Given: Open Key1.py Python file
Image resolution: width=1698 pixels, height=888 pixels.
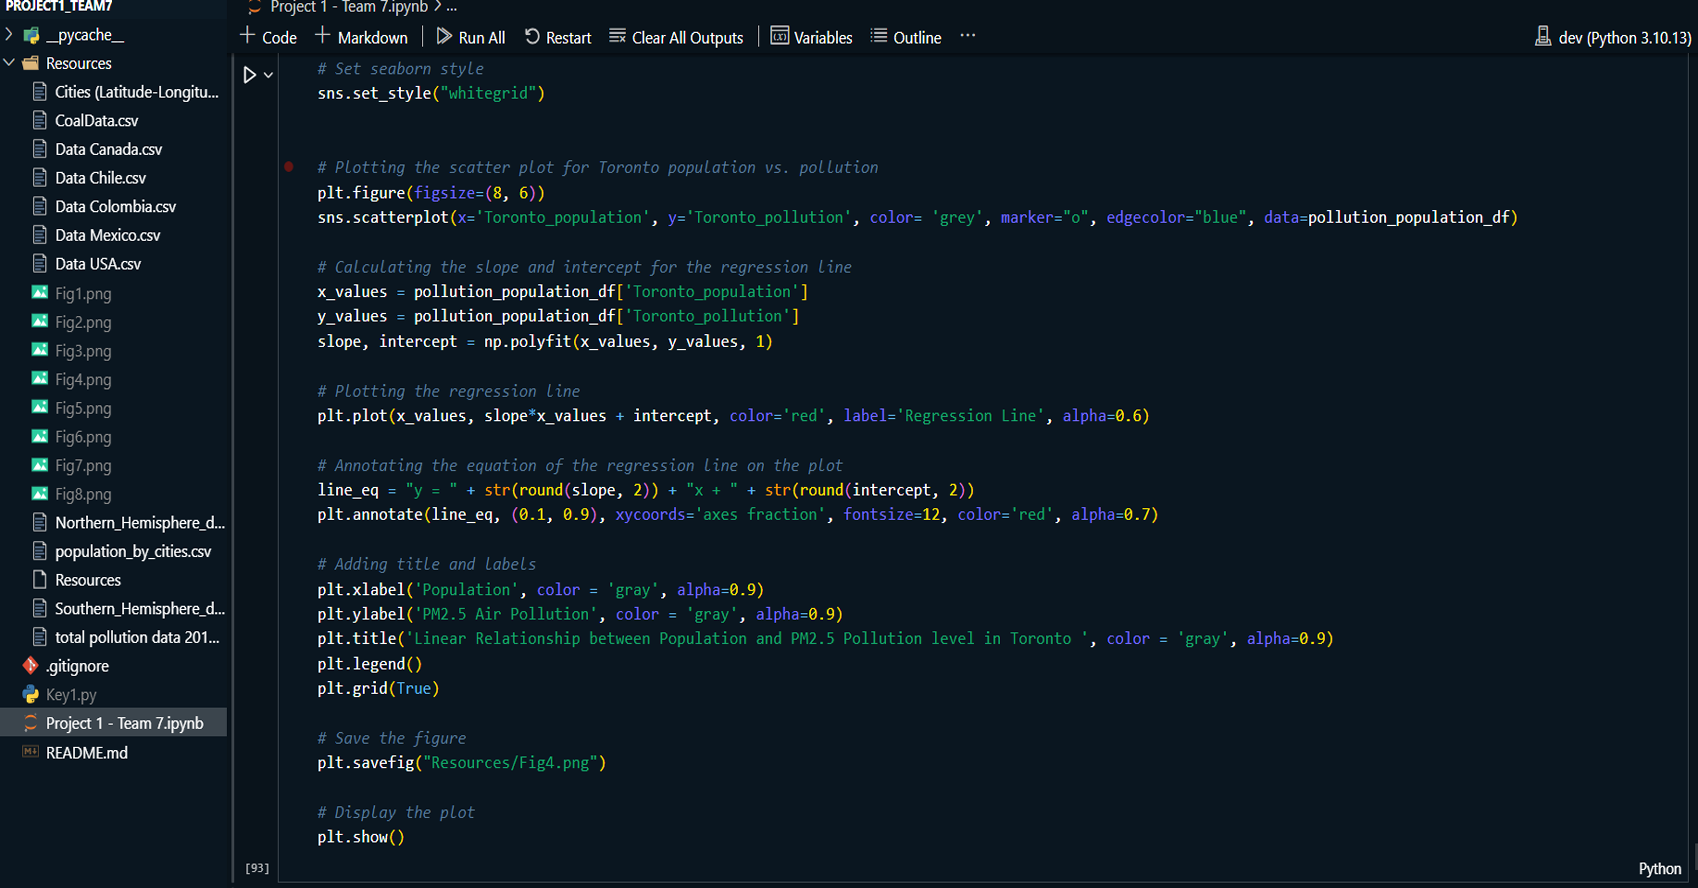Looking at the screenshot, I should 71,695.
